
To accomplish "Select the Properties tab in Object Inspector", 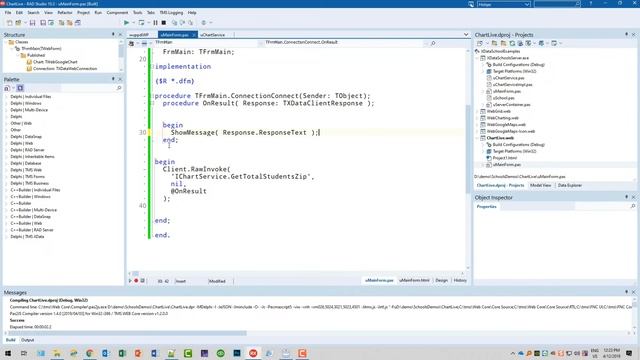I will 487,207.
